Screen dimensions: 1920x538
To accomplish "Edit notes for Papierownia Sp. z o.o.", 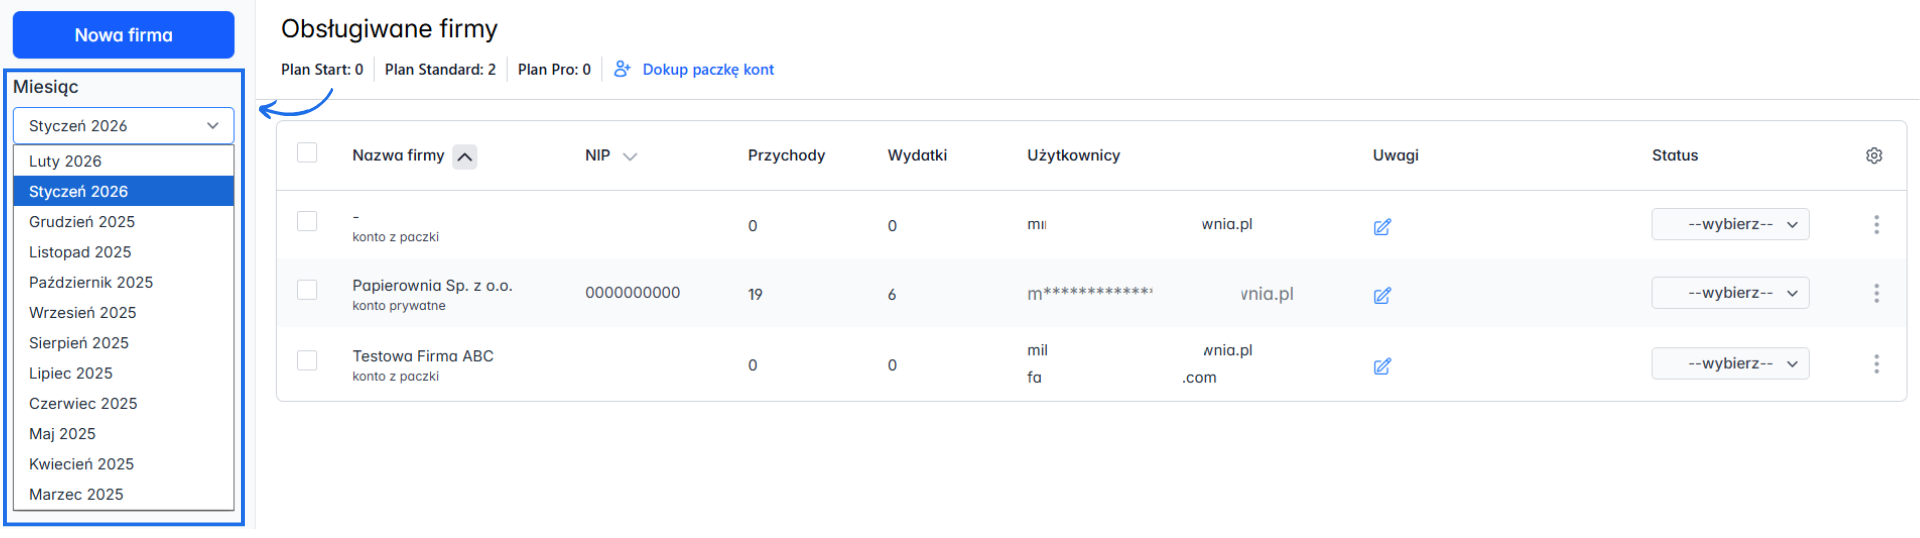I will click(x=1382, y=295).
